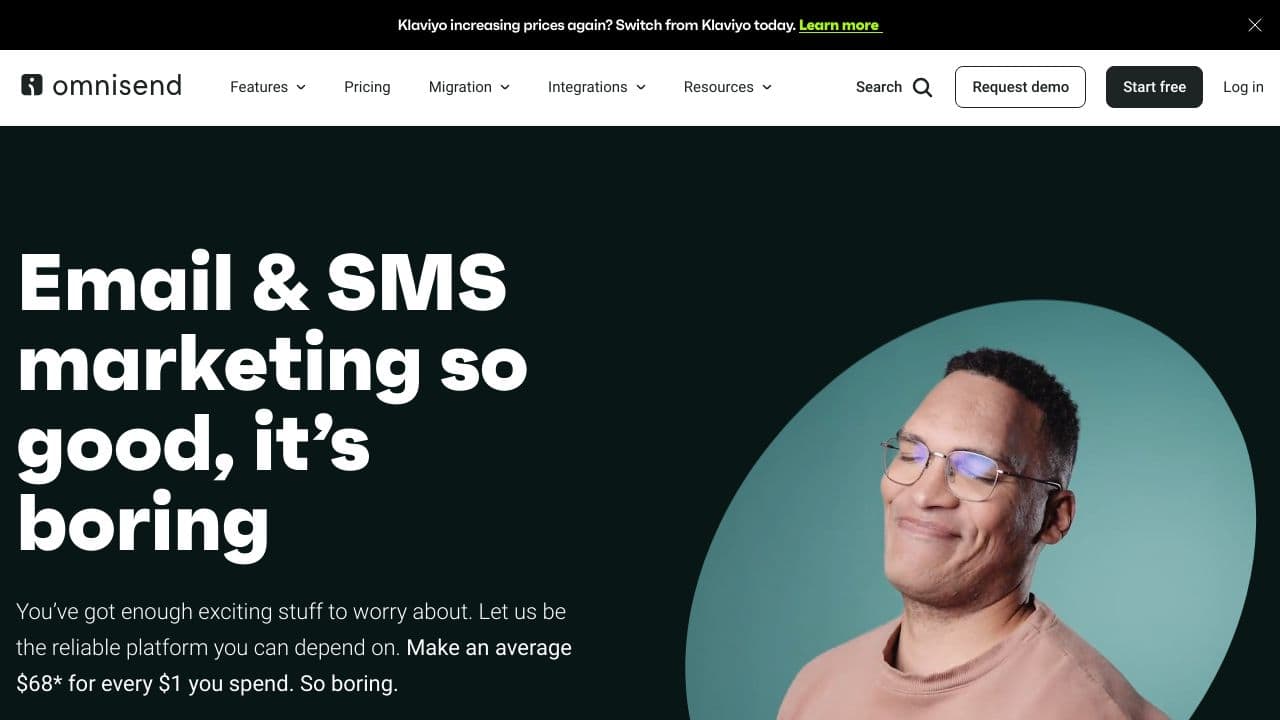1280x720 pixels.
Task: Click the magnifying glass search icon
Action: [x=922, y=87]
